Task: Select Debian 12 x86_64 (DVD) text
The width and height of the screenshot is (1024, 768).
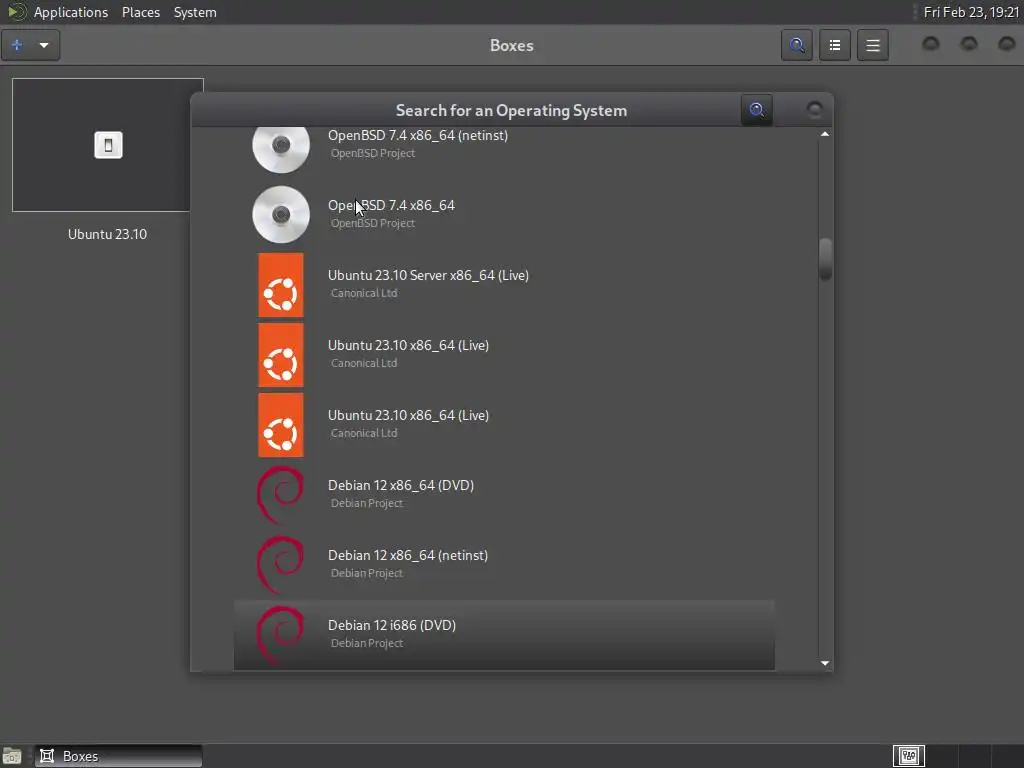Action: pos(401,485)
